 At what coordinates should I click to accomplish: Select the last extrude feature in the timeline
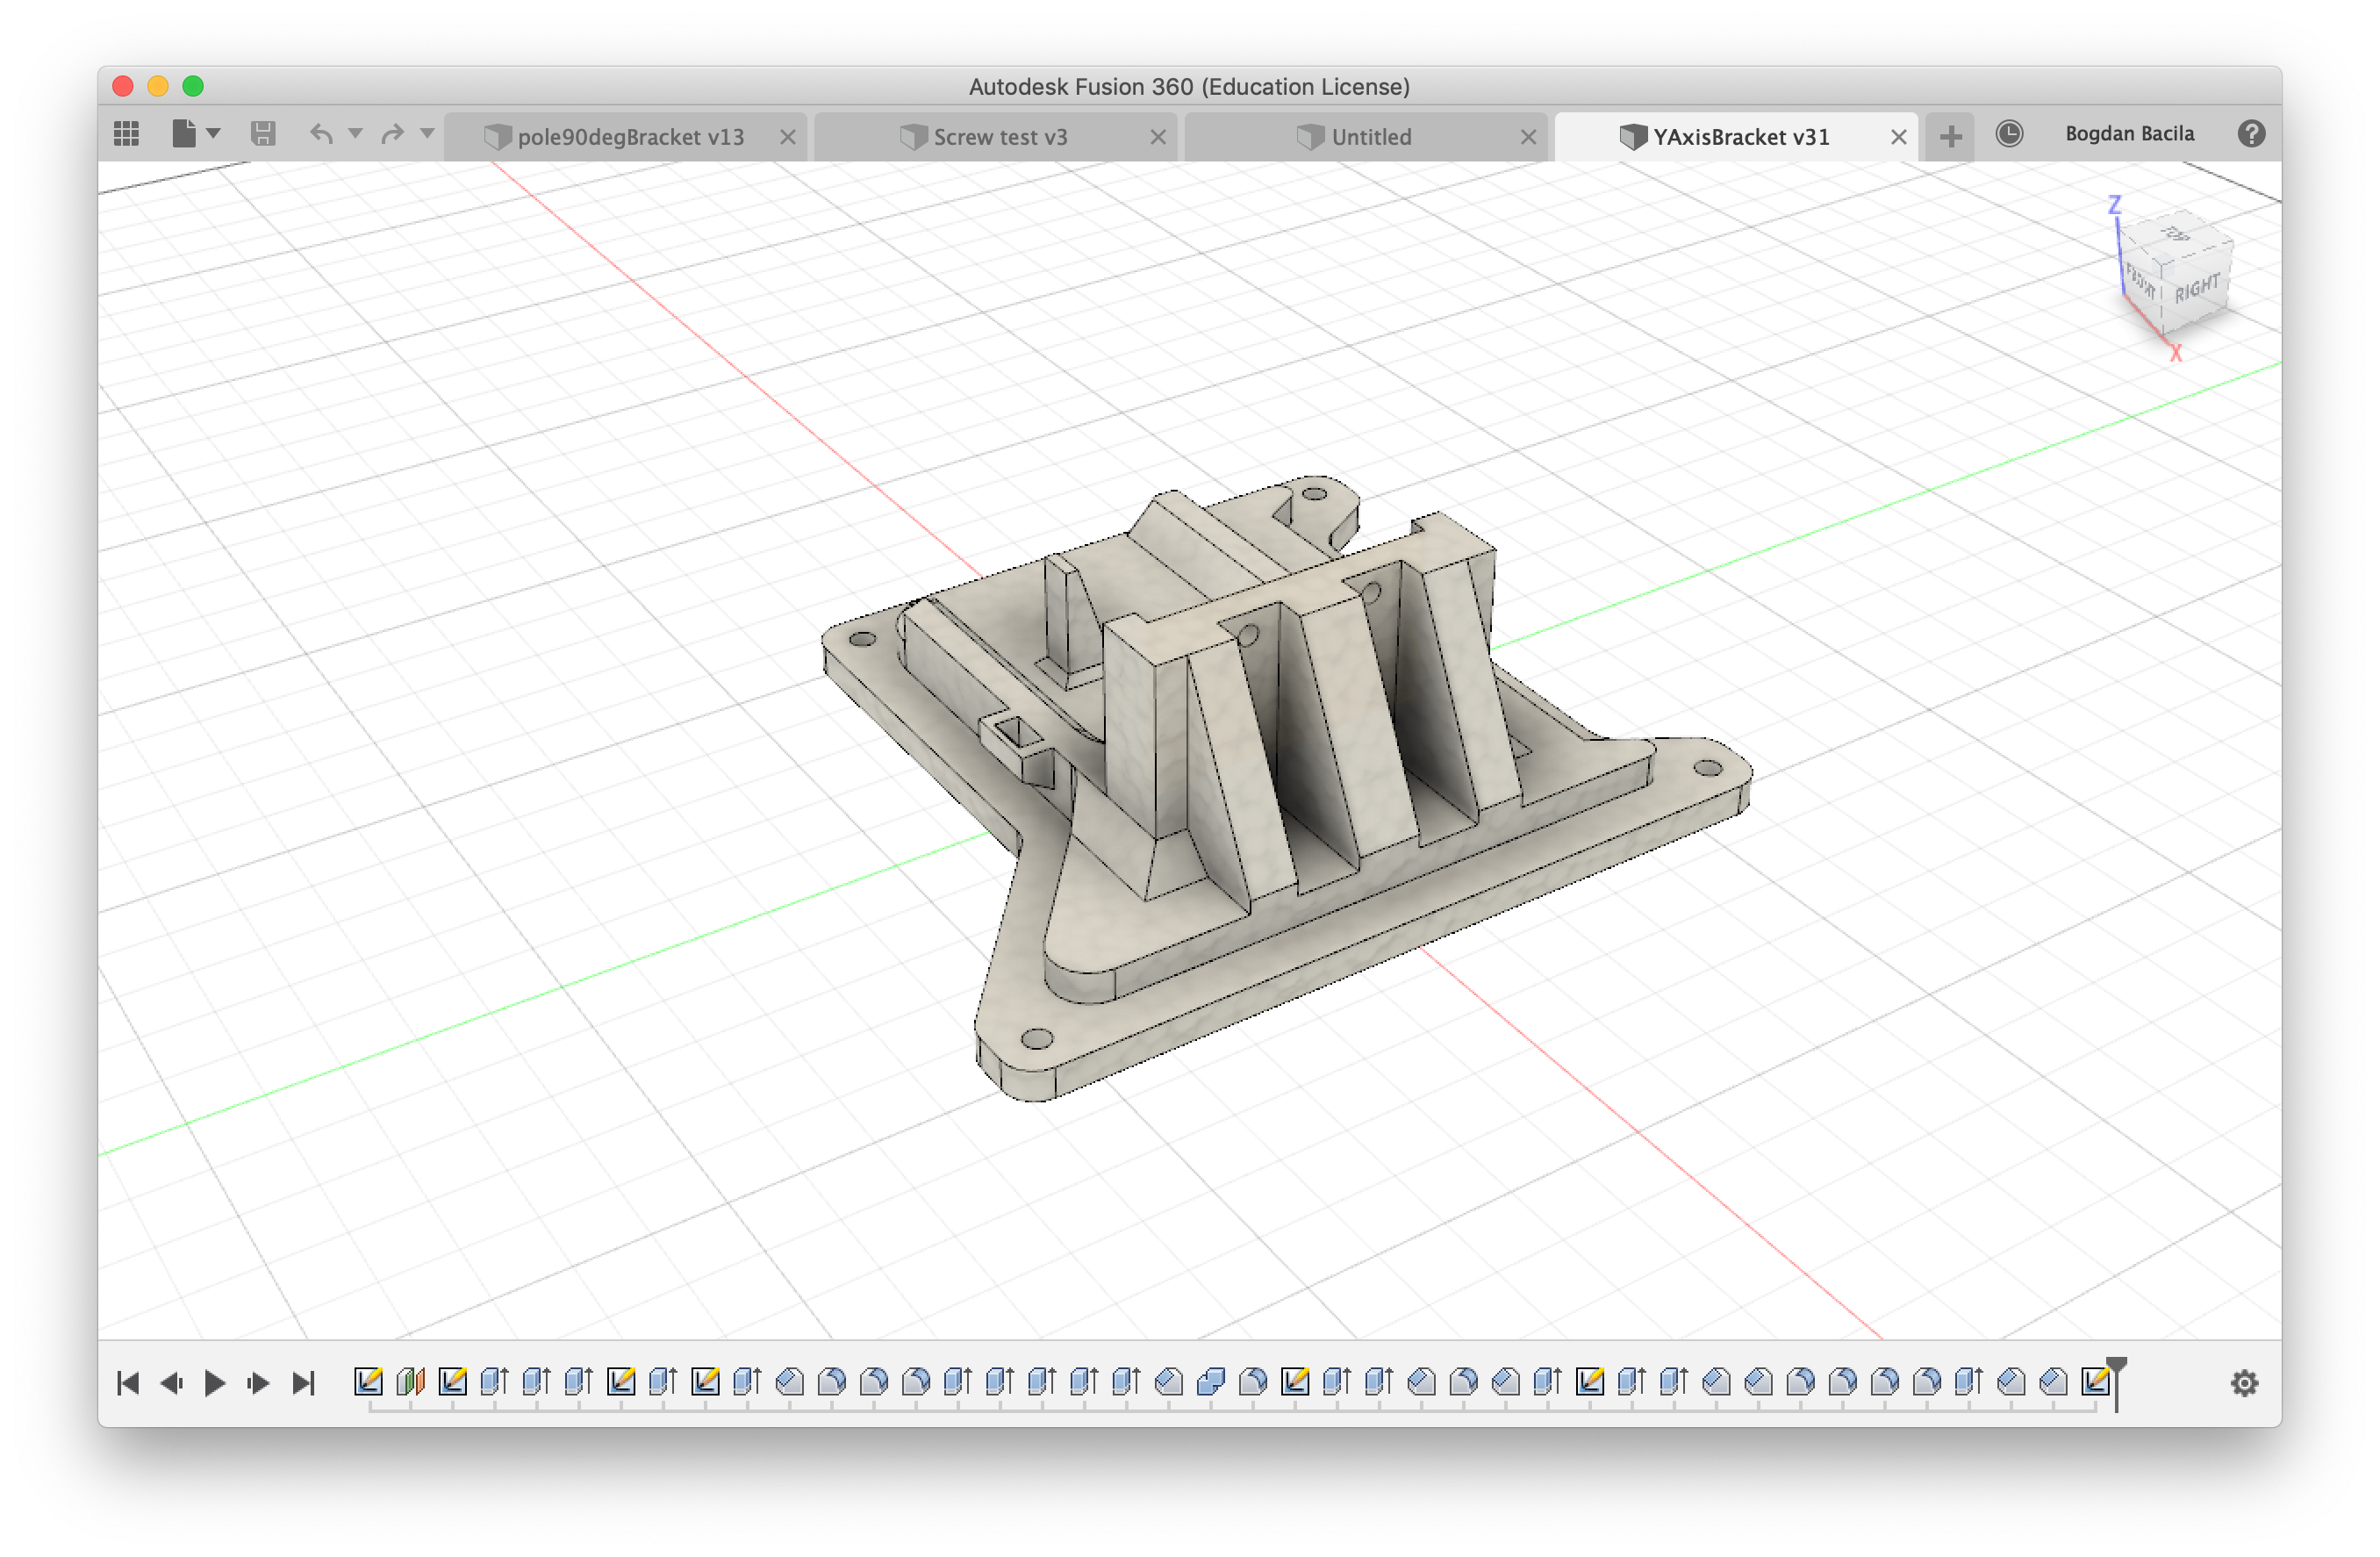(x=1968, y=1381)
